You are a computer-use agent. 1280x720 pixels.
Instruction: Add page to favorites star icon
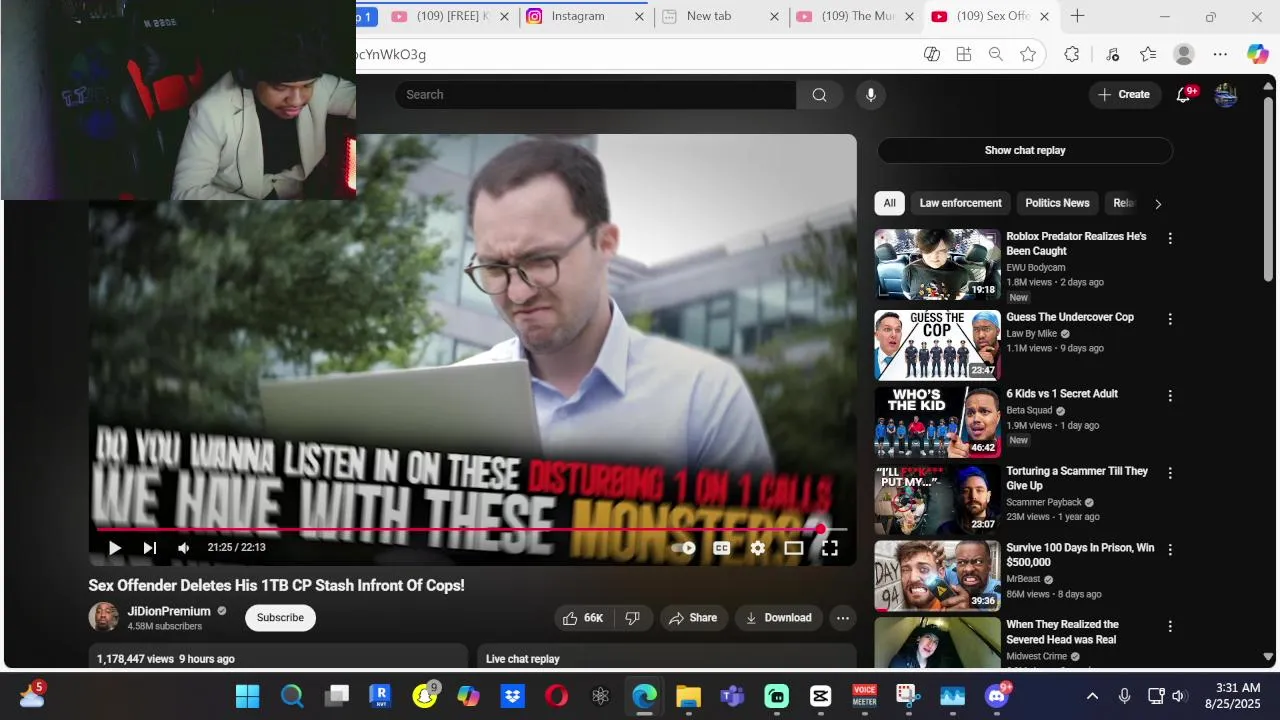coord(1028,54)
